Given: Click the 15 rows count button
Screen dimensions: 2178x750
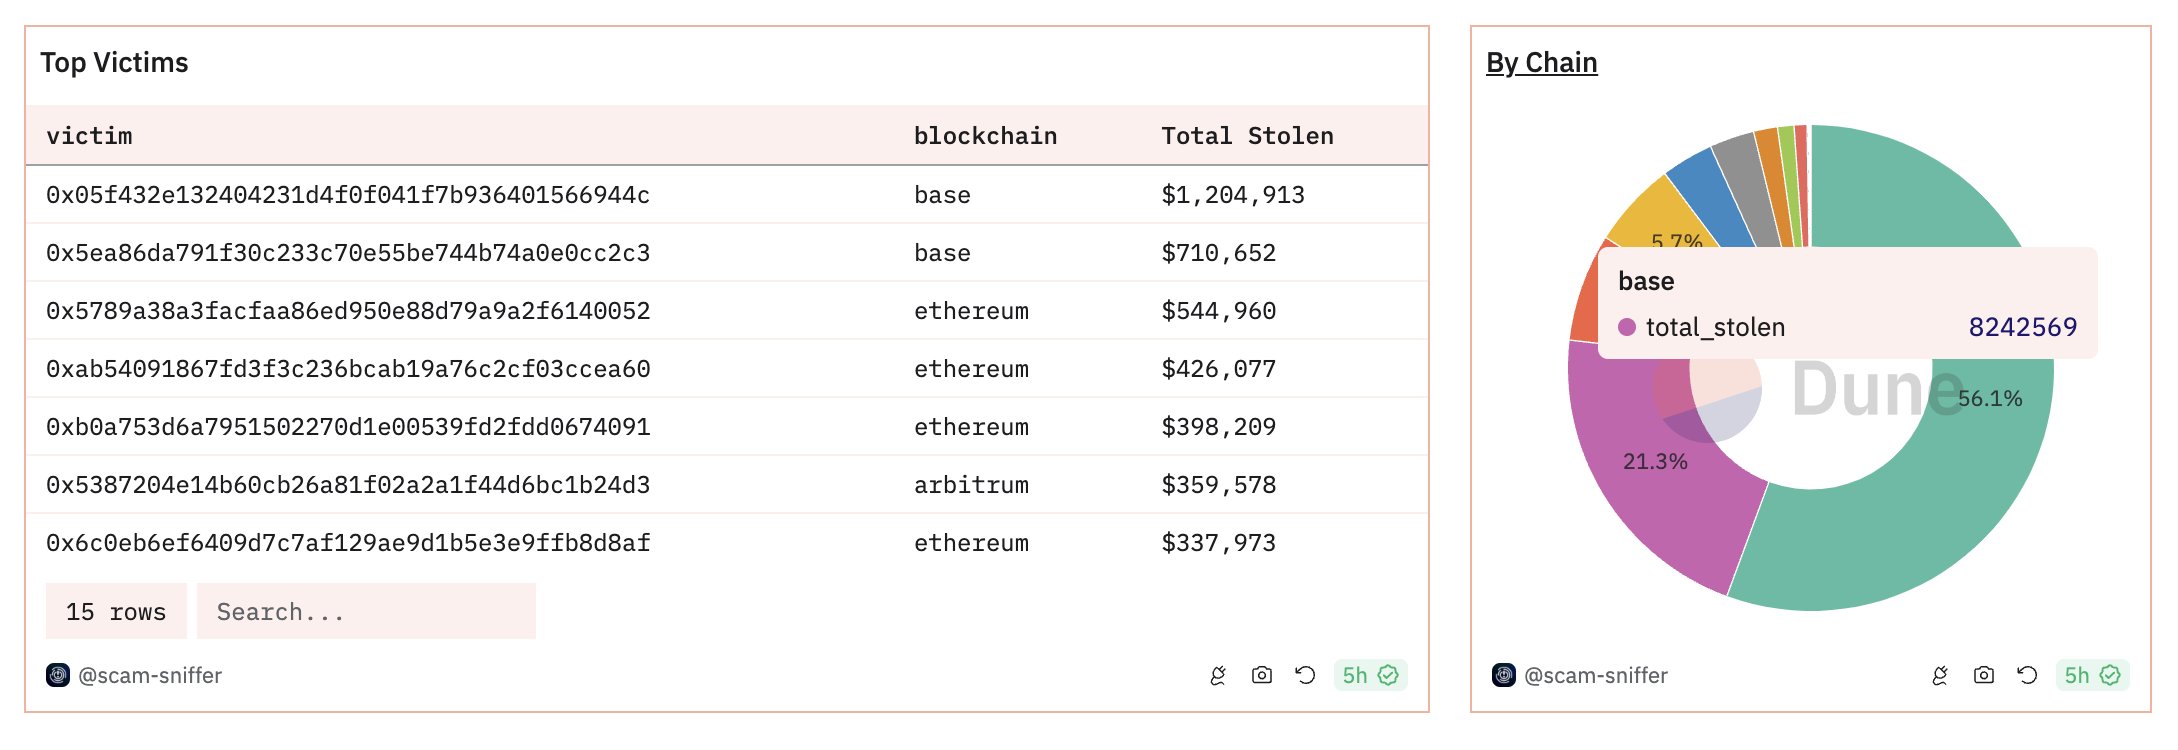Looking at the screenshot, I should coord(116,612).
